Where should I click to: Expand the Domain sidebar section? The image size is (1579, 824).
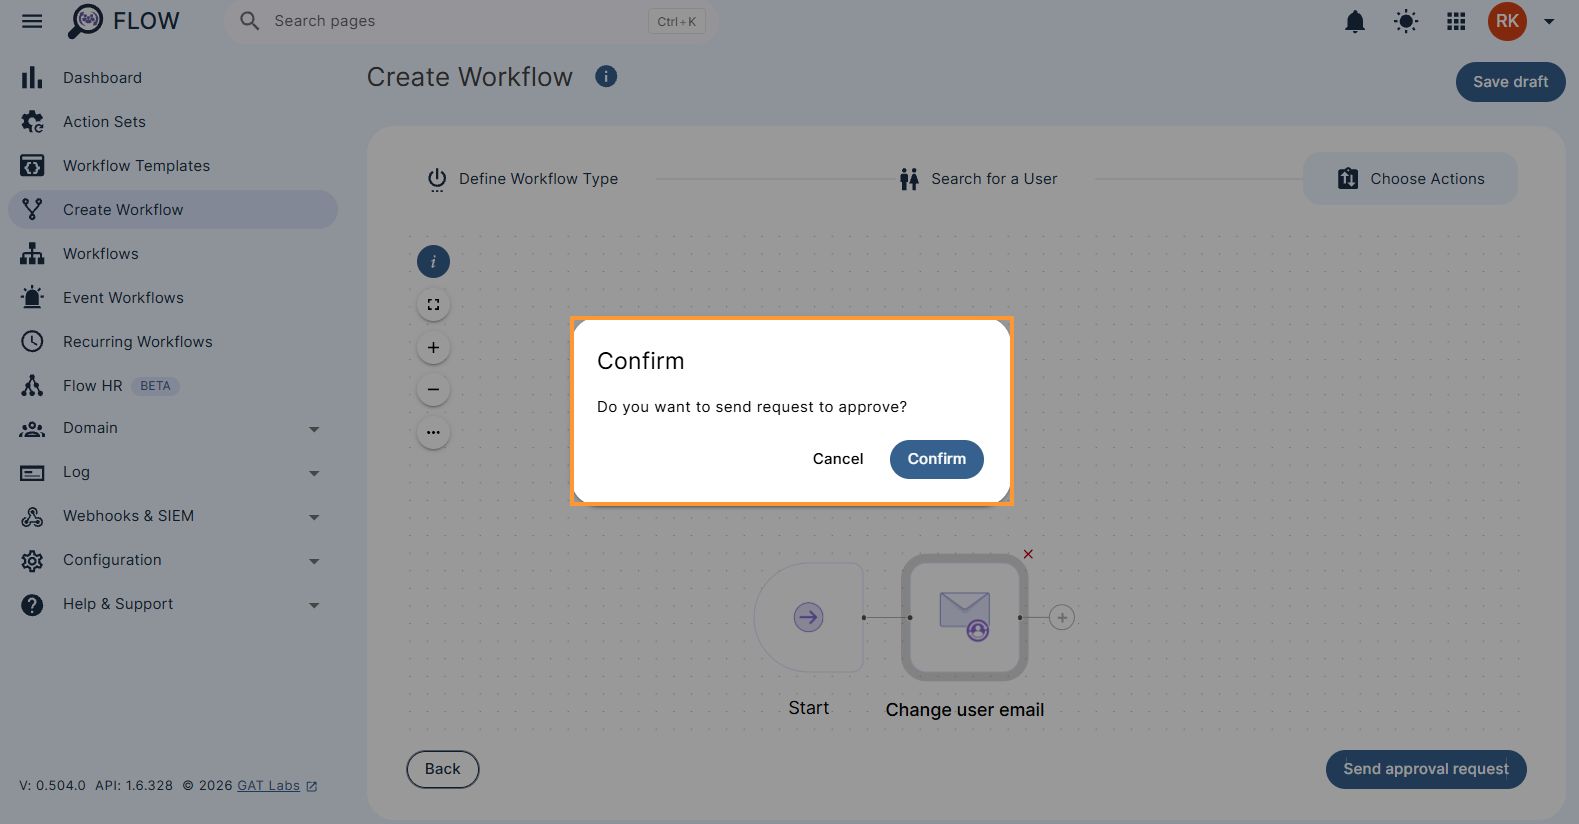pos(173,428)
